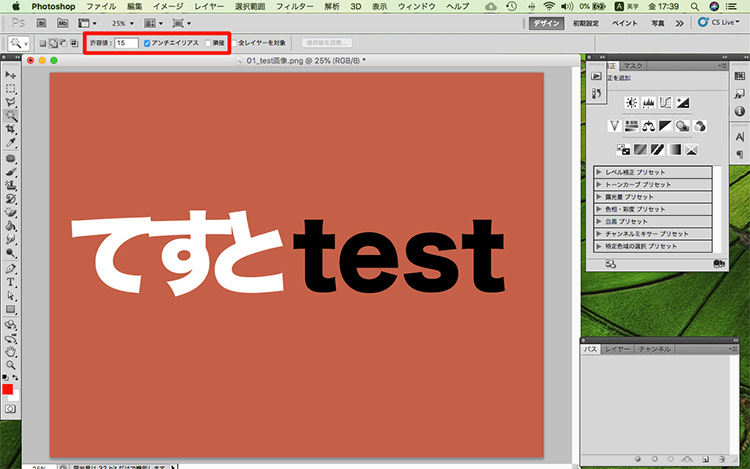Screen dimensions: 750x469
Task: Switch to the レイヤー tab
Action: 617,349
